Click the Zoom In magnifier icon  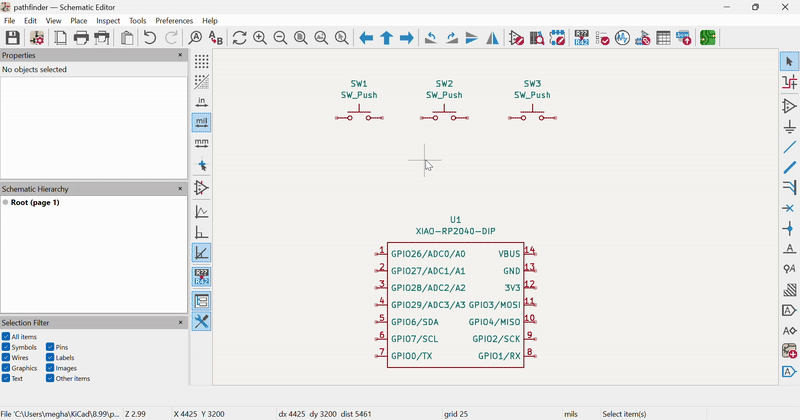point(260,38)
